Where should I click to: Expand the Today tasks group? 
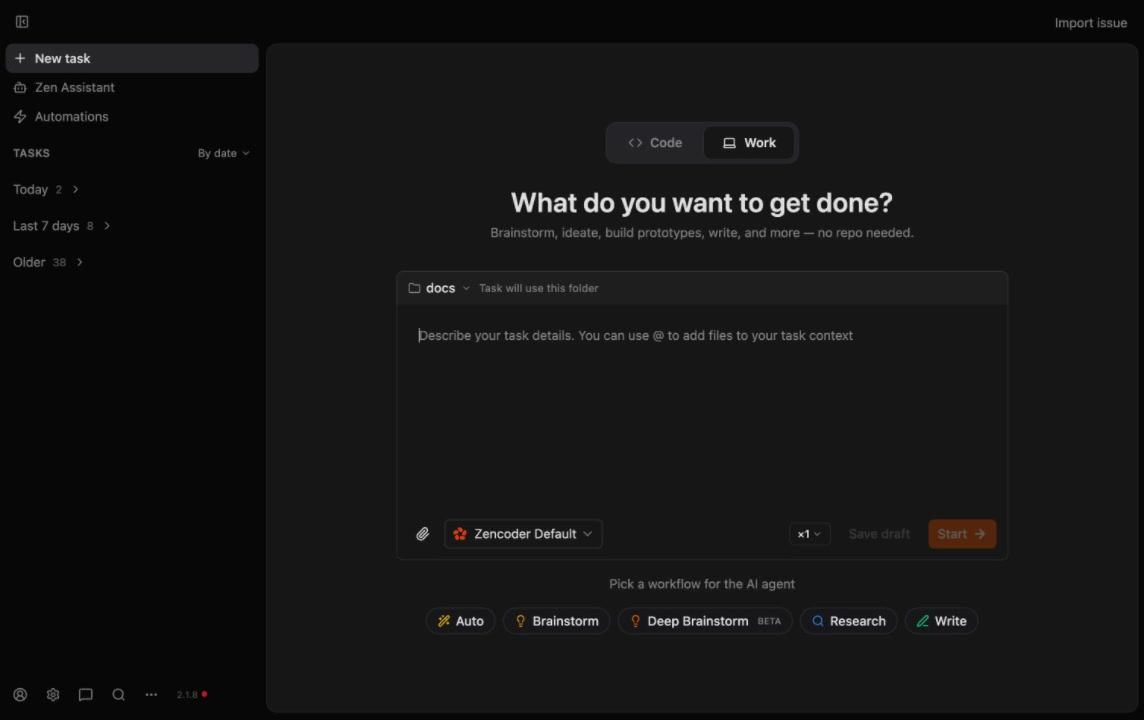46,190
